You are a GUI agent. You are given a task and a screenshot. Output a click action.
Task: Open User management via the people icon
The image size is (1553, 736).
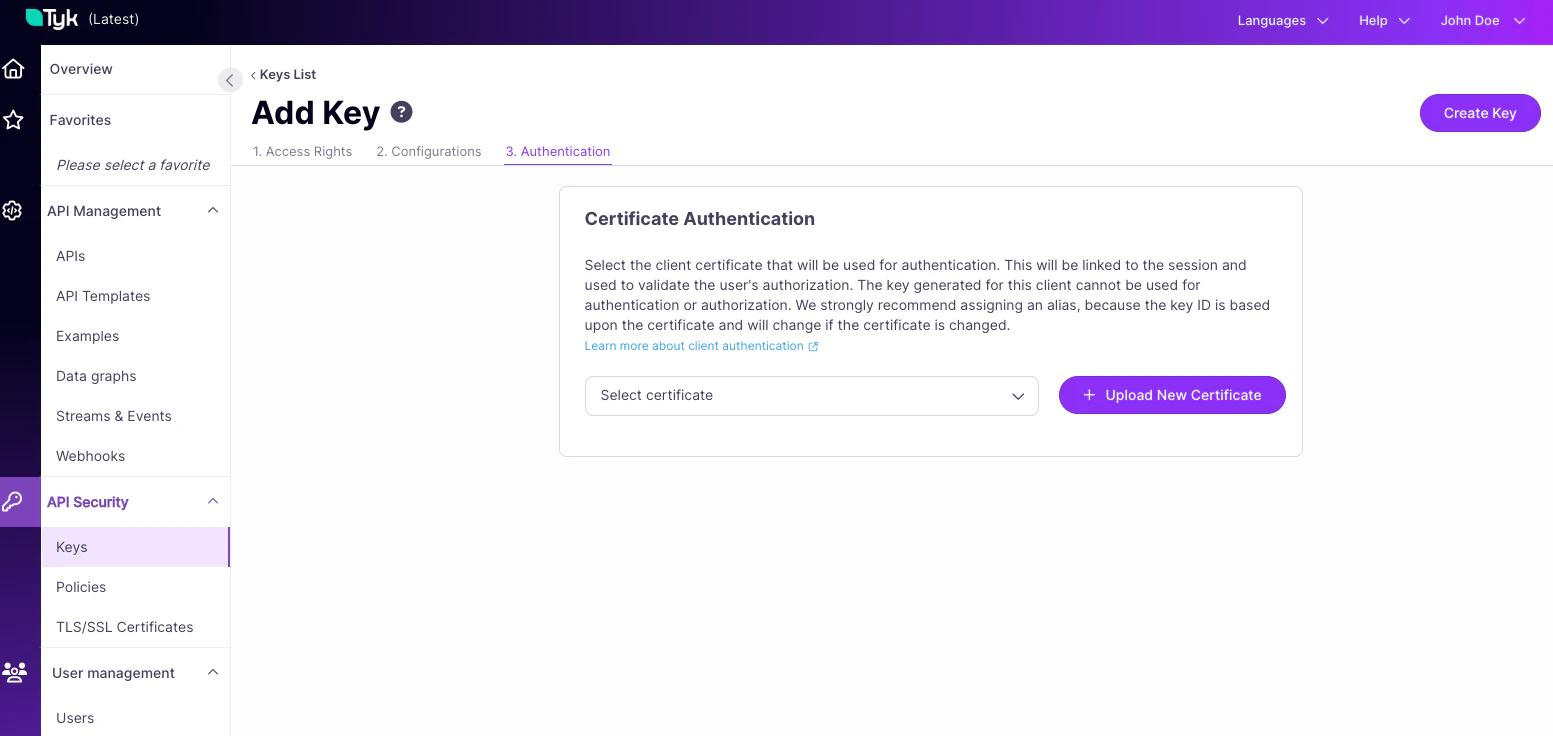pyautogui.click(x=14, y=672)
